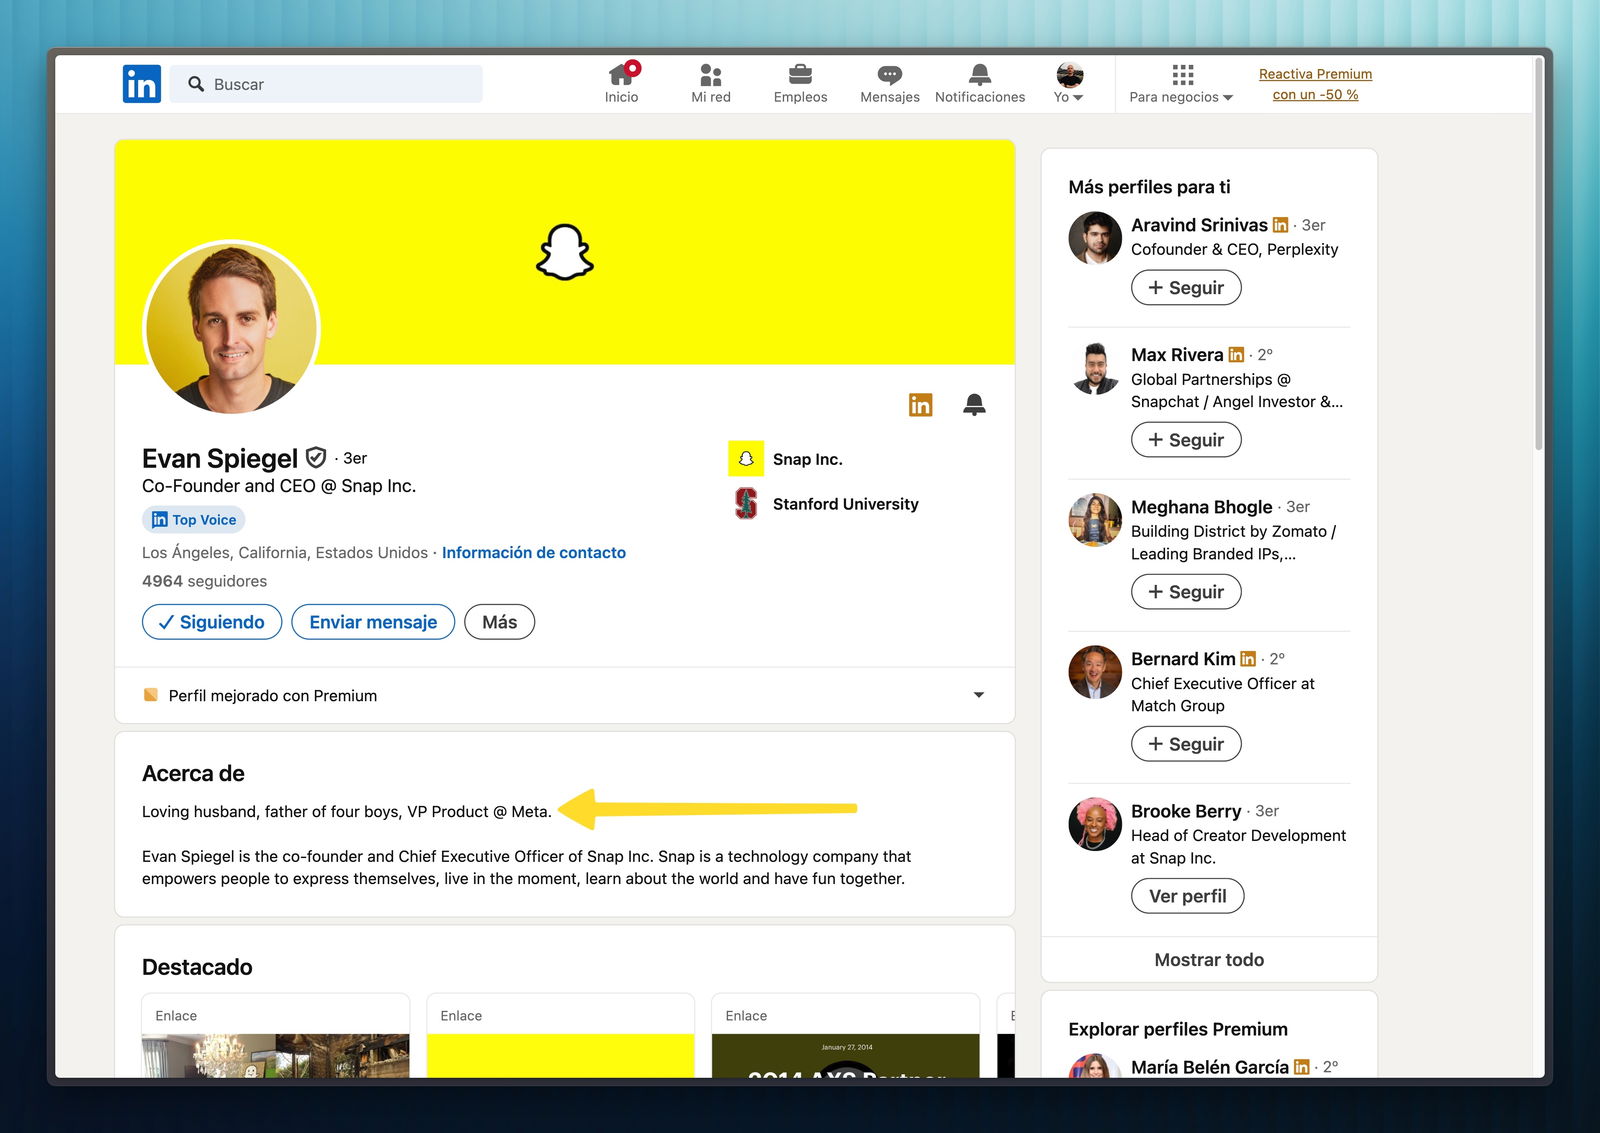Open the LinkedIn home logo
This screenshot has height=1133, width=1600.
(x=141, y=84)
